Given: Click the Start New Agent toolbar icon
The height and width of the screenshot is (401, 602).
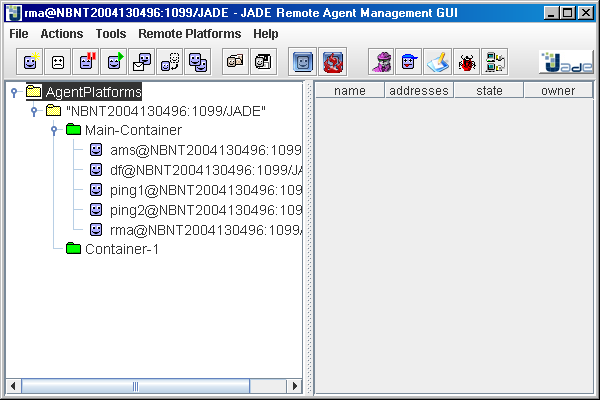Looking at the screenshot, I should coord(30,62).
